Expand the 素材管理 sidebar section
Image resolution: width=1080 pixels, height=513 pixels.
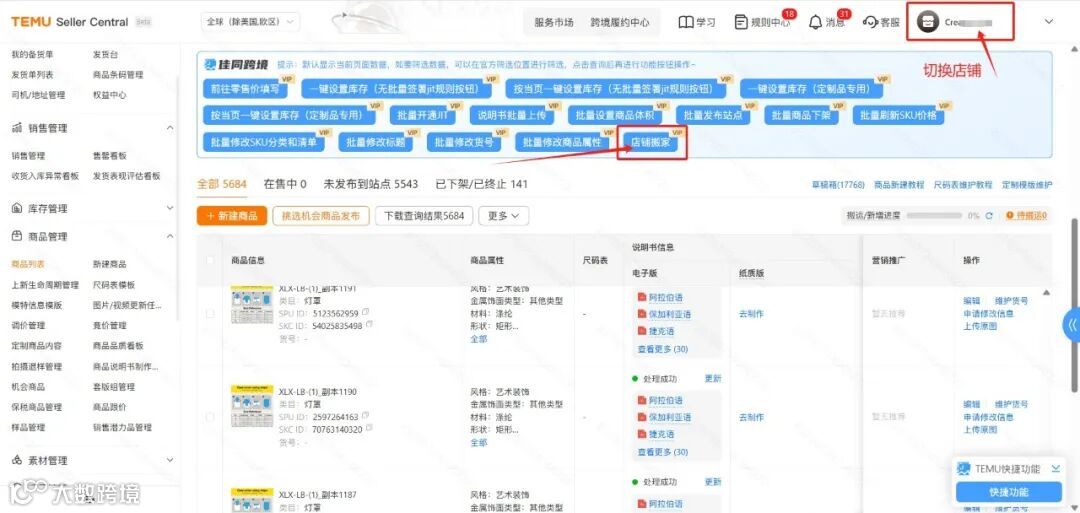(170, 460)
